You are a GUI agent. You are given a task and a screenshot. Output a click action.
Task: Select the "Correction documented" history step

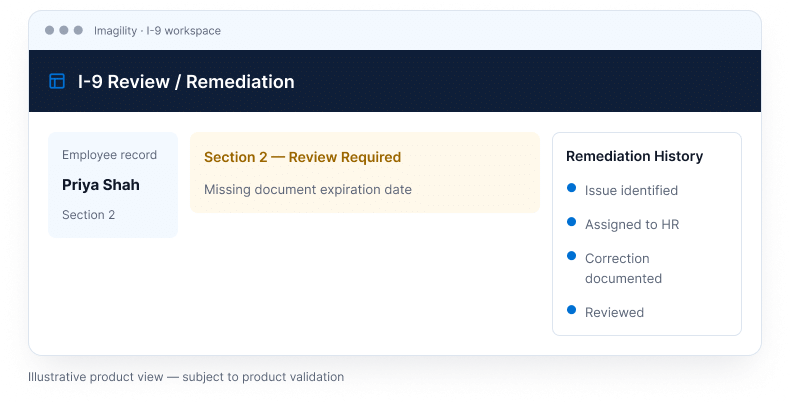[623, 269]
